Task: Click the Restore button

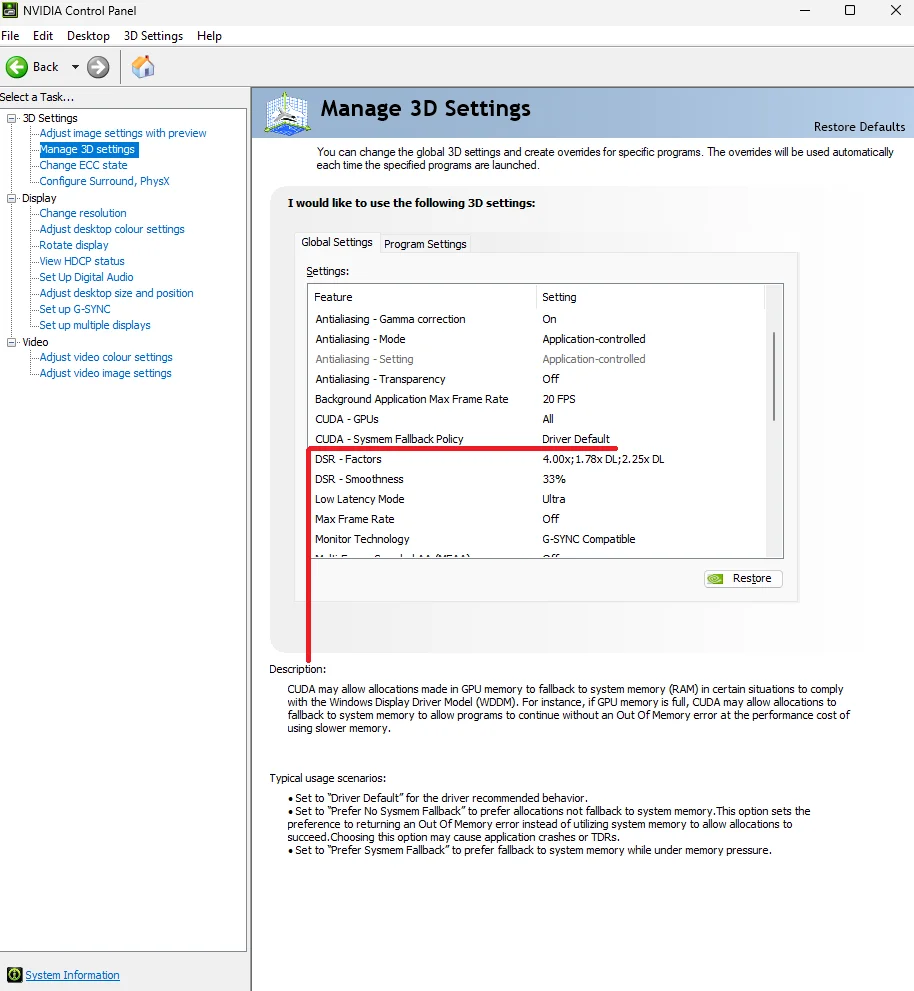Action: 743,578
